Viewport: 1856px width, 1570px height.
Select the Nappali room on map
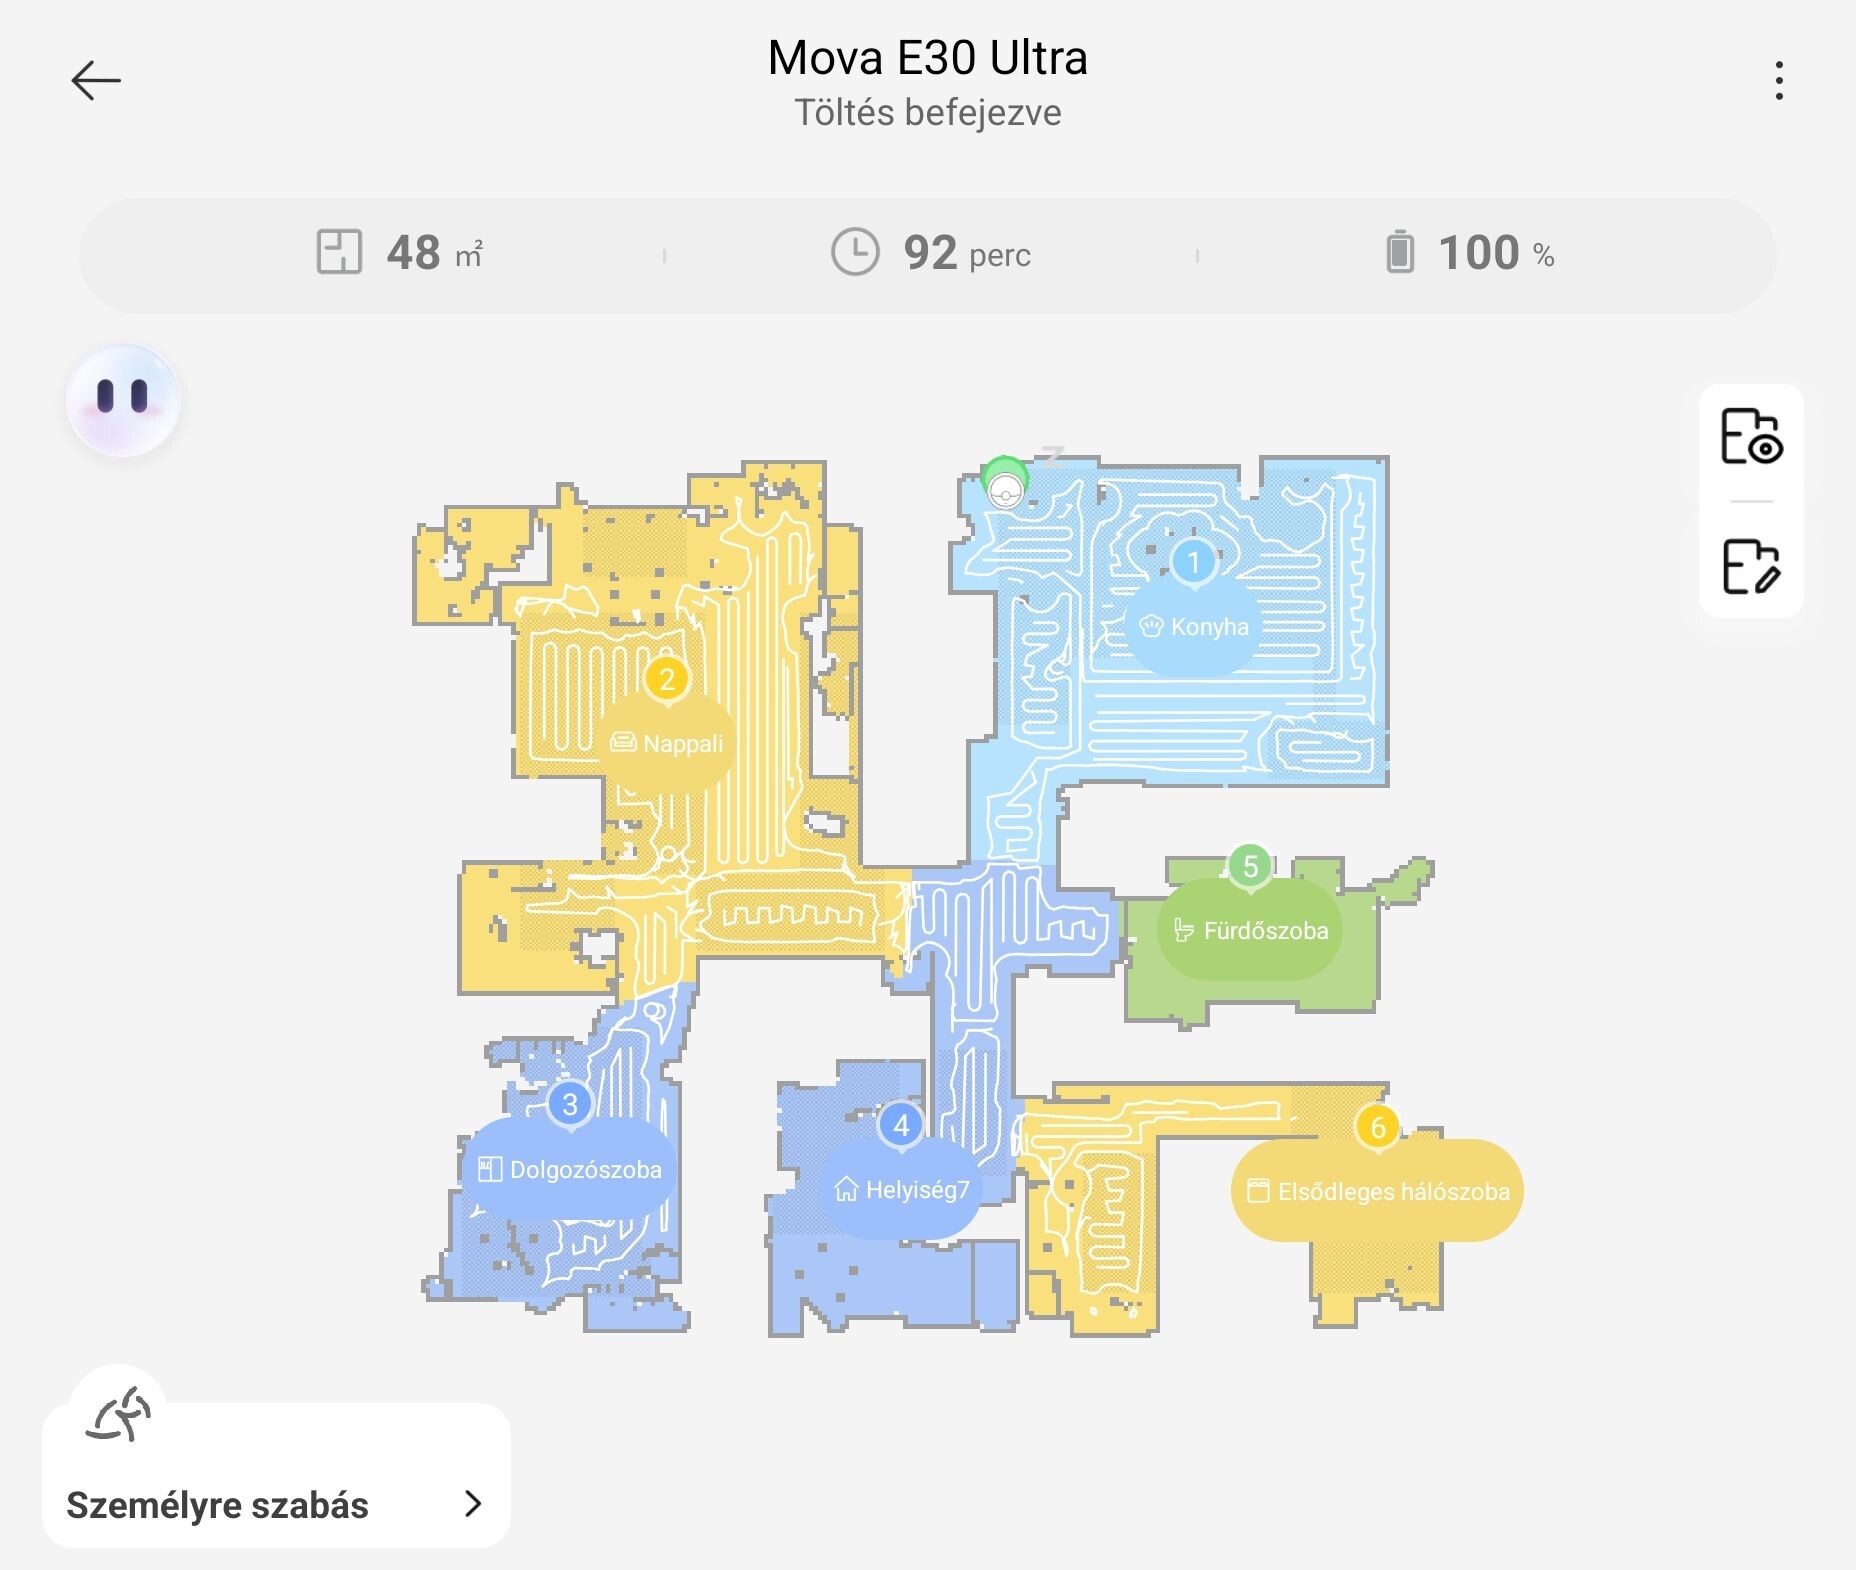[x=667, y=744]
